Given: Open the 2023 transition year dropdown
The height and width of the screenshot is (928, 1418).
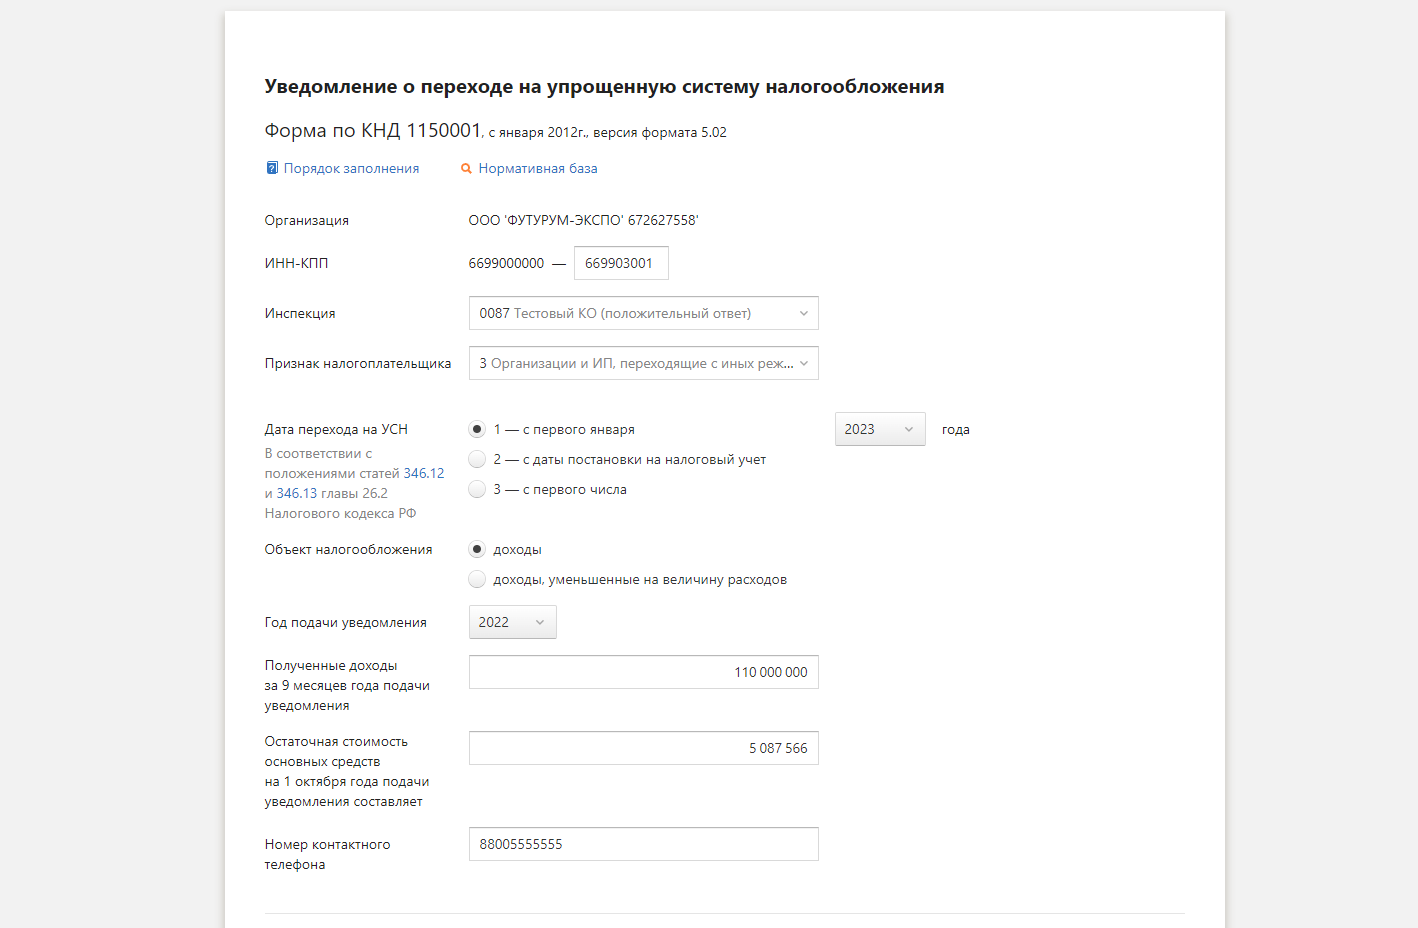Looking at the screenshot, I should (880, 429).
